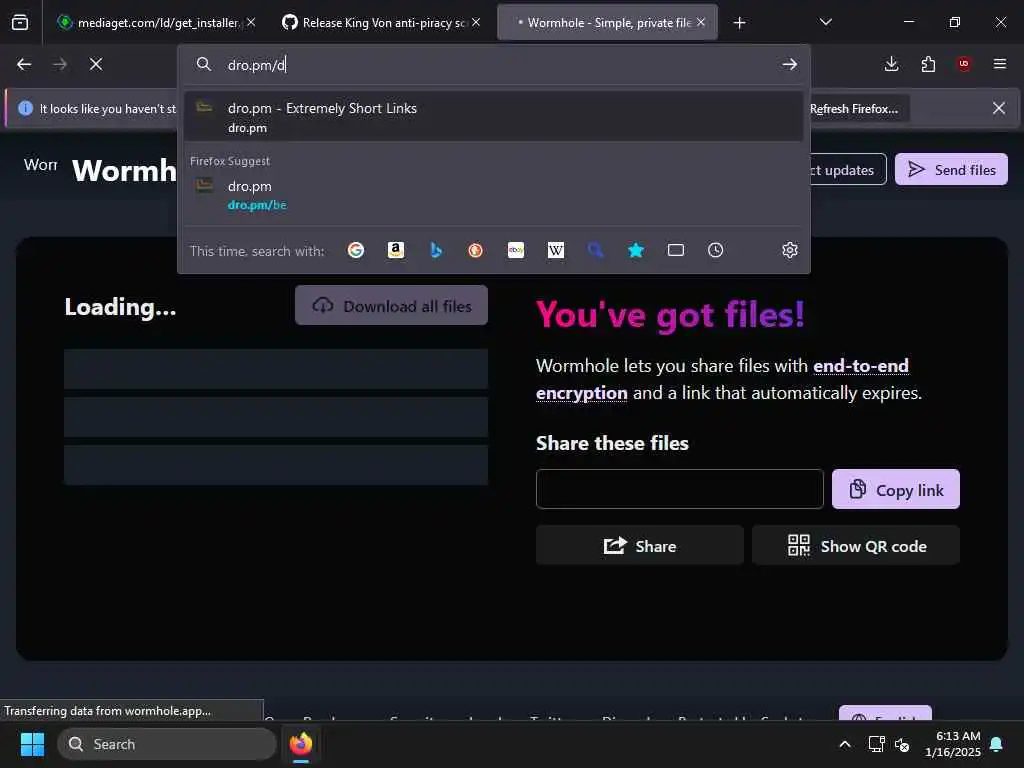The image size is (1024, 768).
Task: Open the uBlock Origin extension icon
Action: (x=964, y=64)
